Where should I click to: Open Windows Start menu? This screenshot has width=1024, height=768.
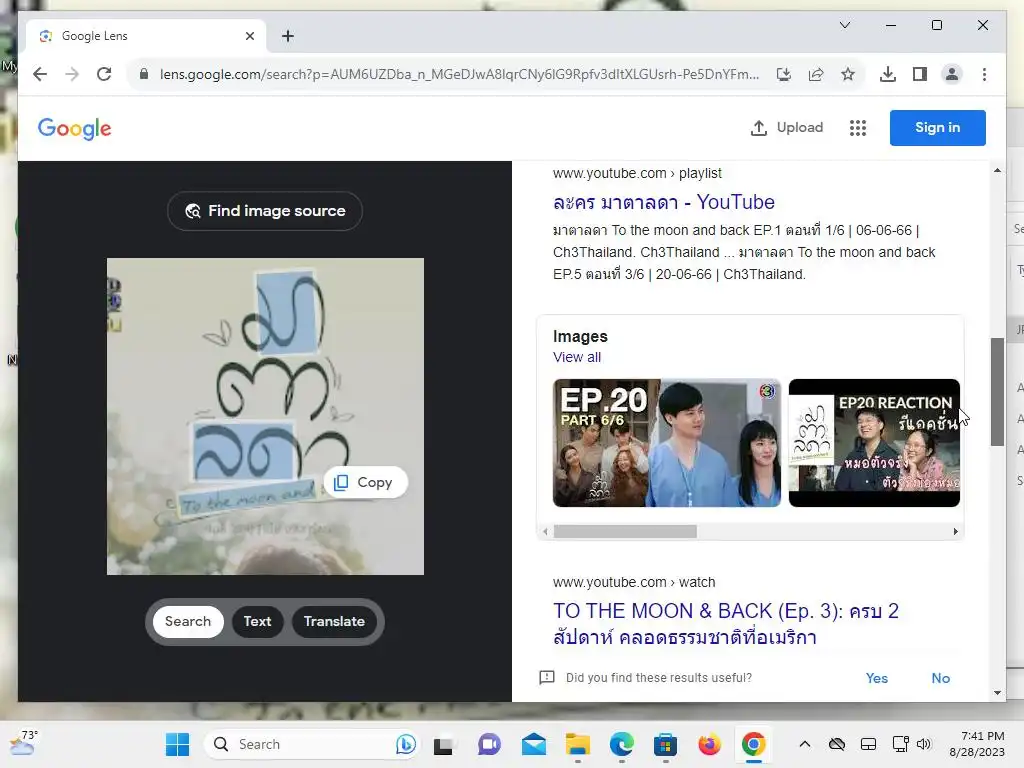point(177,744)
